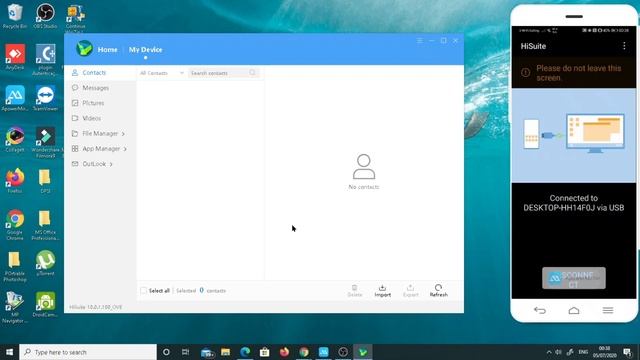The image size is (640, 360).
Task: Select the Wondershare Filmora9 desktop icon
Action: pyautogui.click(x=46, y=142)
